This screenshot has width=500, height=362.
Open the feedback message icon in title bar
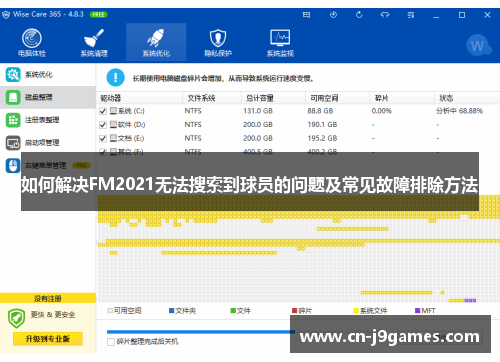(306, 15)
